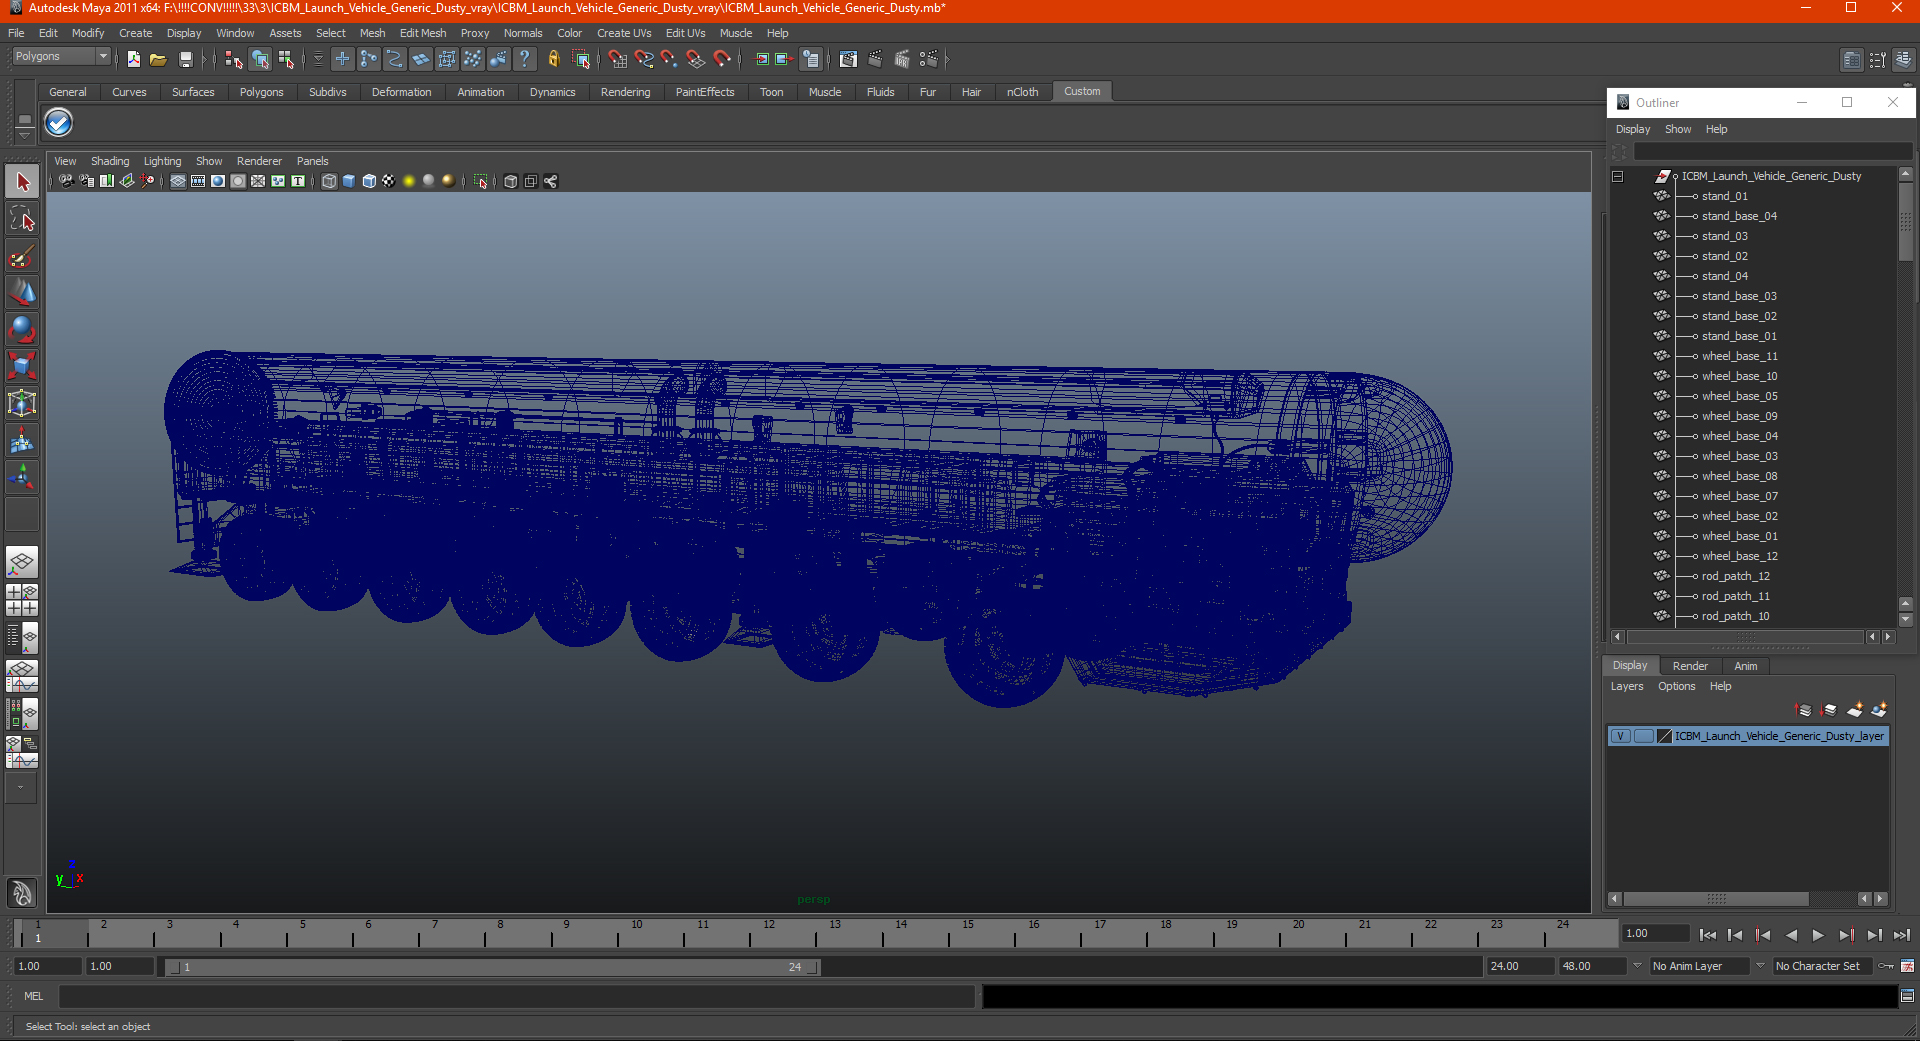
Task: Select the arrow Select Tool in toolbox
Action: pyautogui.click(x=22, y=182)
